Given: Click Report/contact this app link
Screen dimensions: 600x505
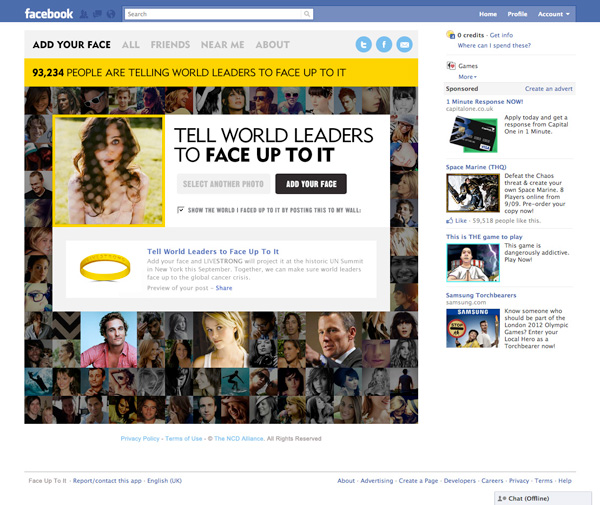Looking at the screenshot, I should 107,481.
